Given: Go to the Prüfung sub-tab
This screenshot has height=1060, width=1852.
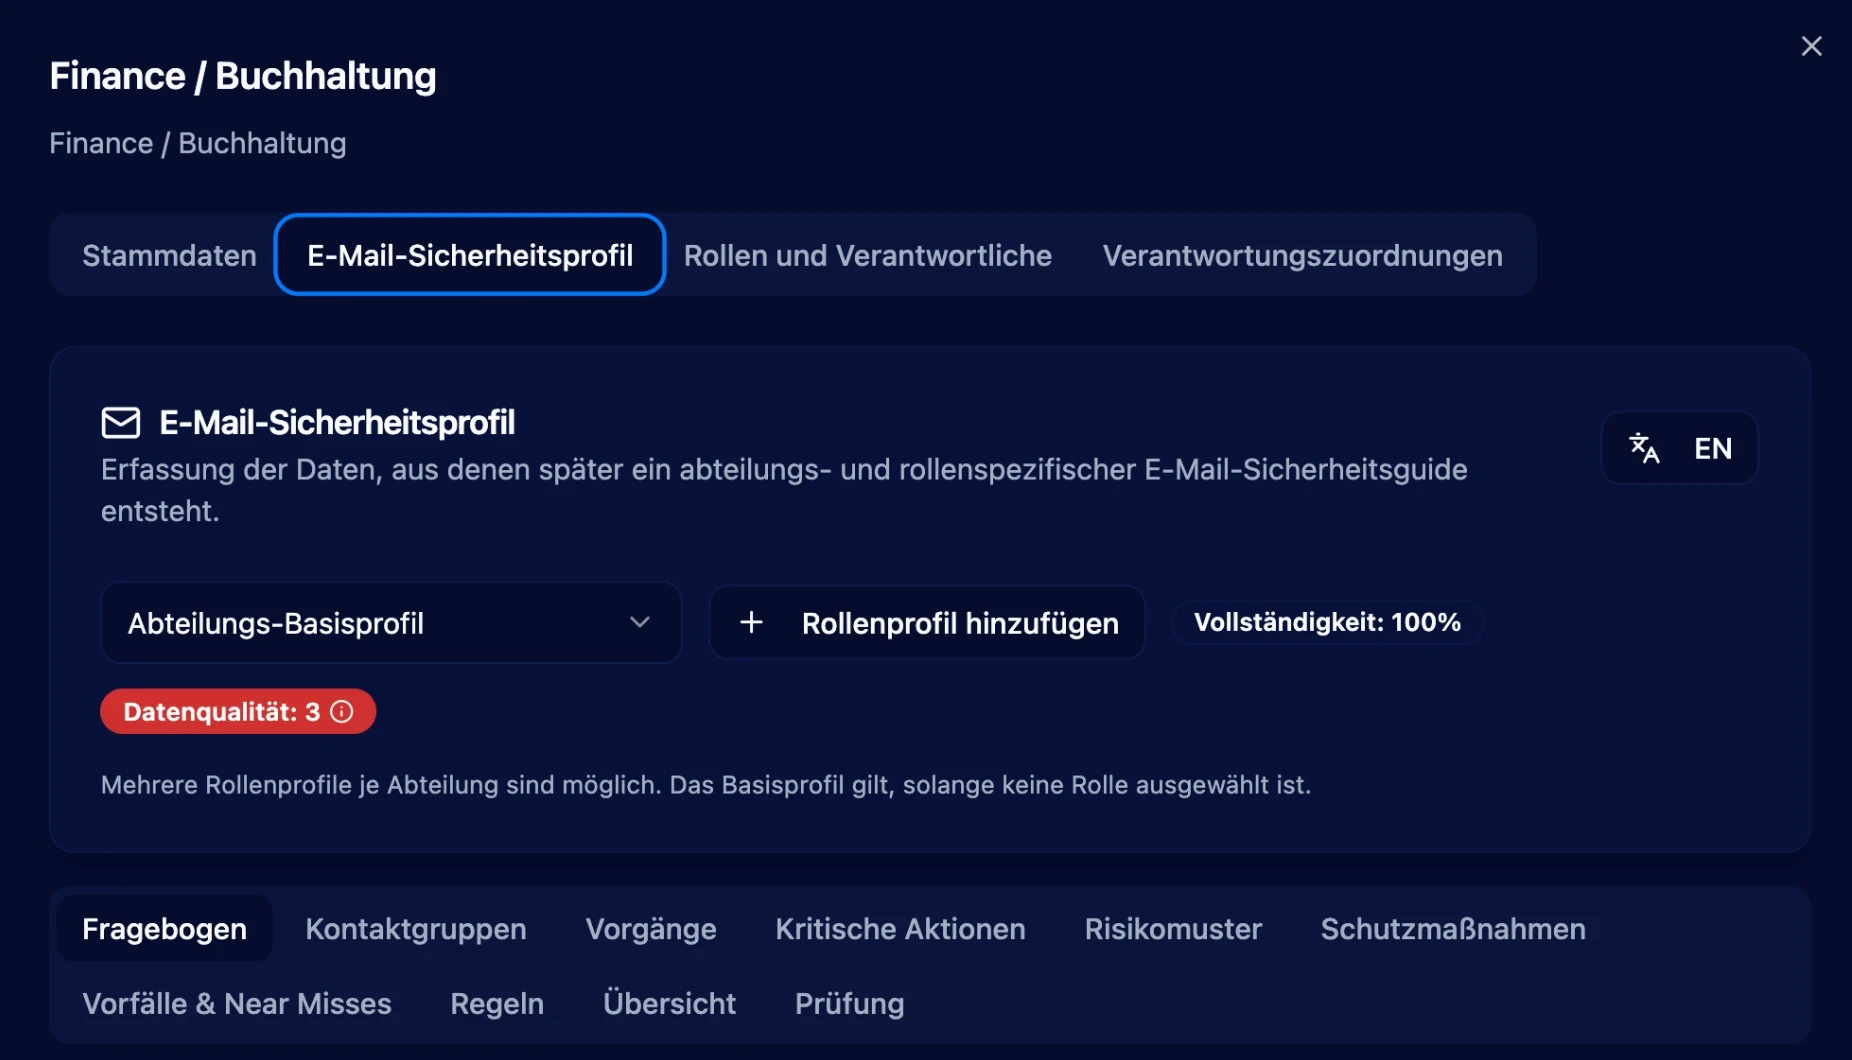Looking at the screenshot, I should [x=849, y=1003].
